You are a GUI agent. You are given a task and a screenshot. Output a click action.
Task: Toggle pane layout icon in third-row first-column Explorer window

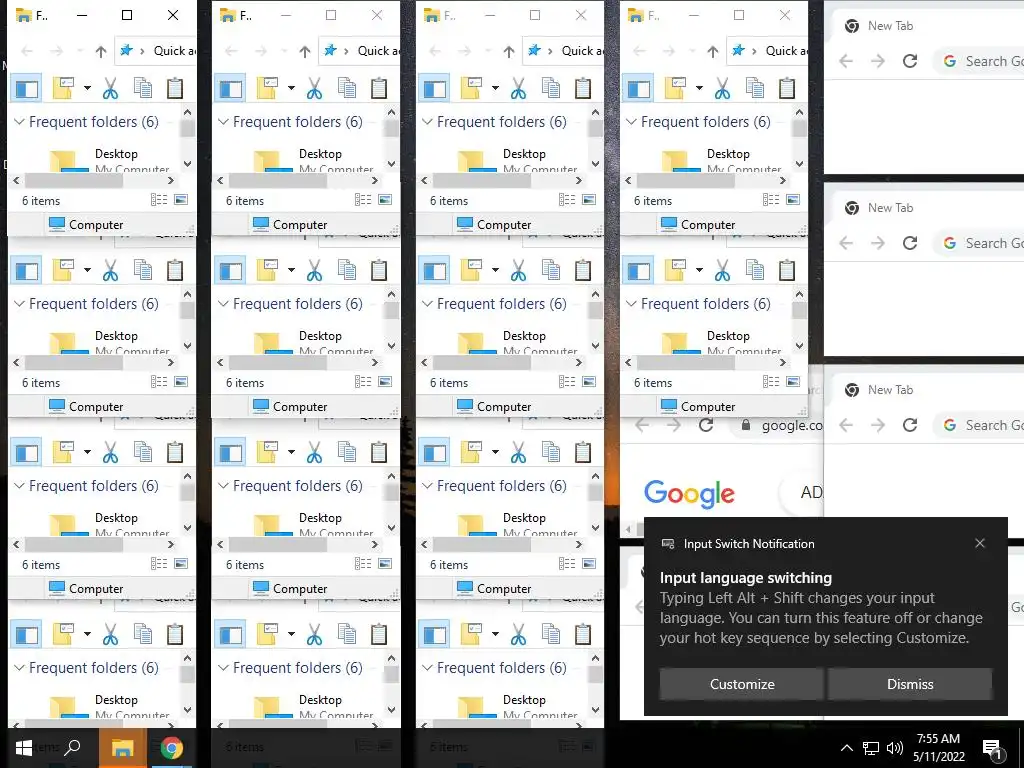[x=27, y=452]
